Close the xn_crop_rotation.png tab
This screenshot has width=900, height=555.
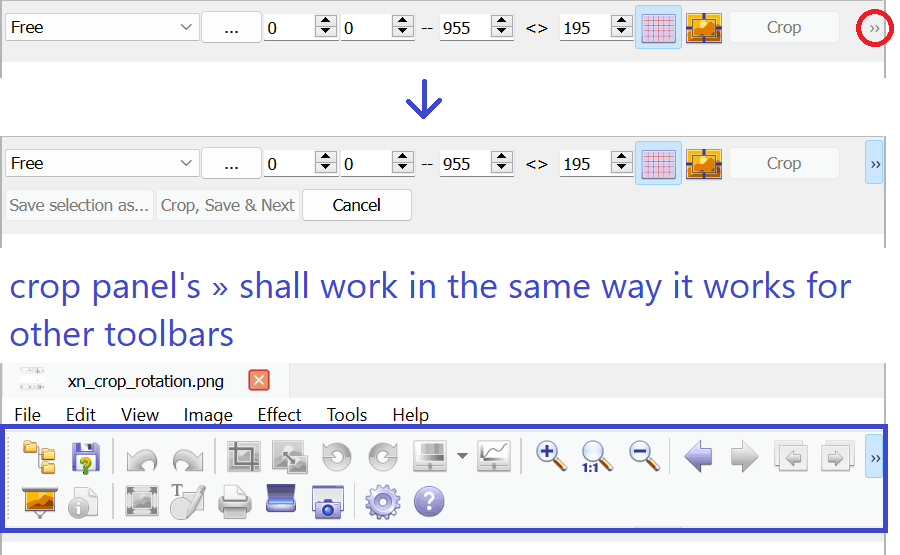pyautogui.click(x=259, y=380)
